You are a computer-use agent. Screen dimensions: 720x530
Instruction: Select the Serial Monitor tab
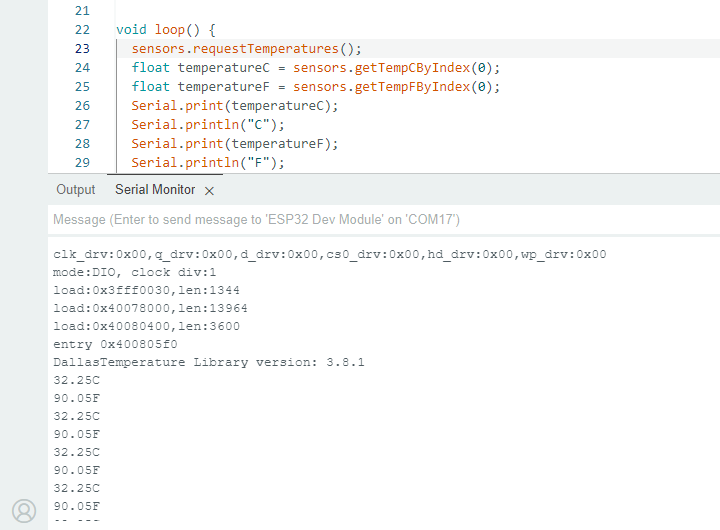[x=155, y=189]
